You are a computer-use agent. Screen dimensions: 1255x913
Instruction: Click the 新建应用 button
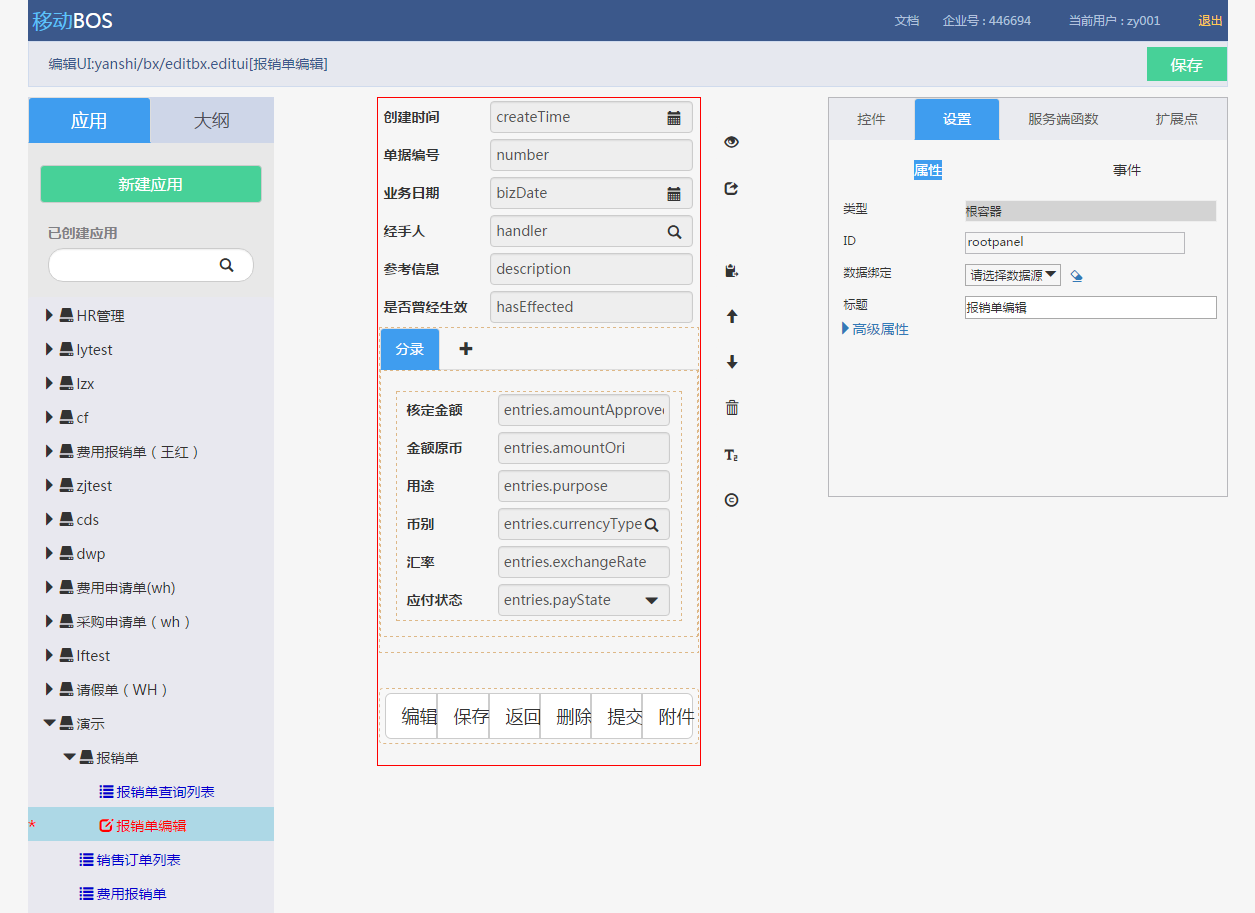point(151,184)
